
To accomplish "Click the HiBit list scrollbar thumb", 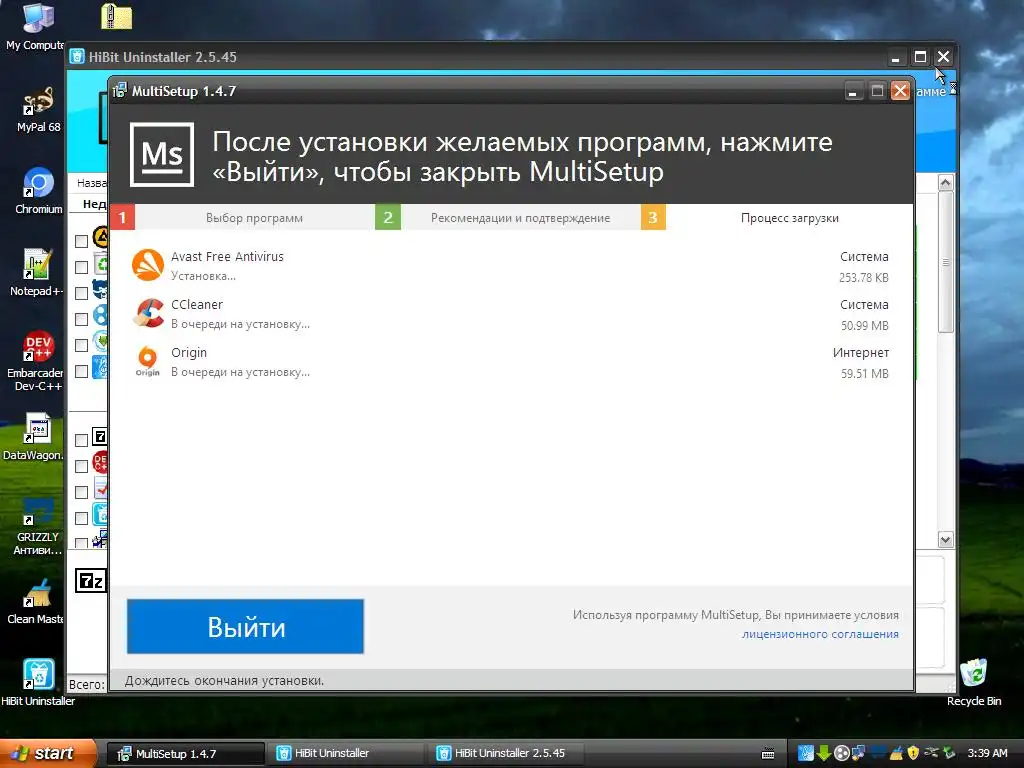I will (x=946, y=263).
